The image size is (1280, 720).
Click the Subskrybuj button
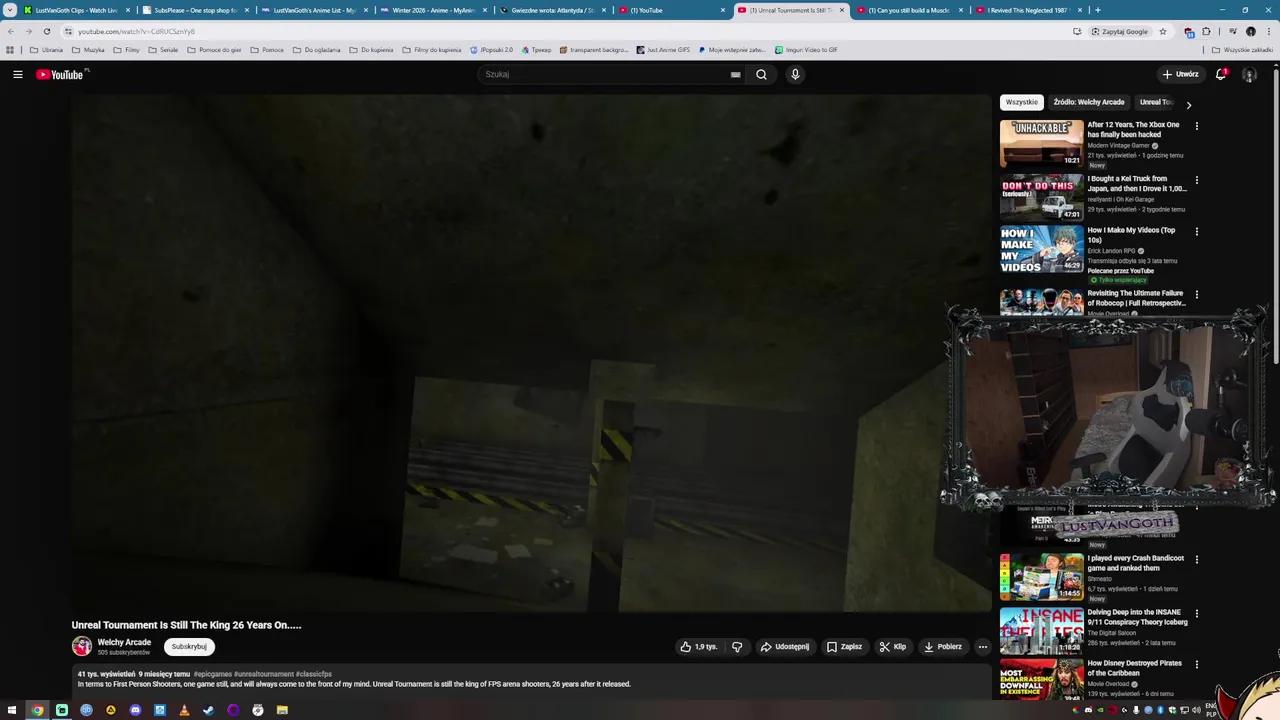189,646
